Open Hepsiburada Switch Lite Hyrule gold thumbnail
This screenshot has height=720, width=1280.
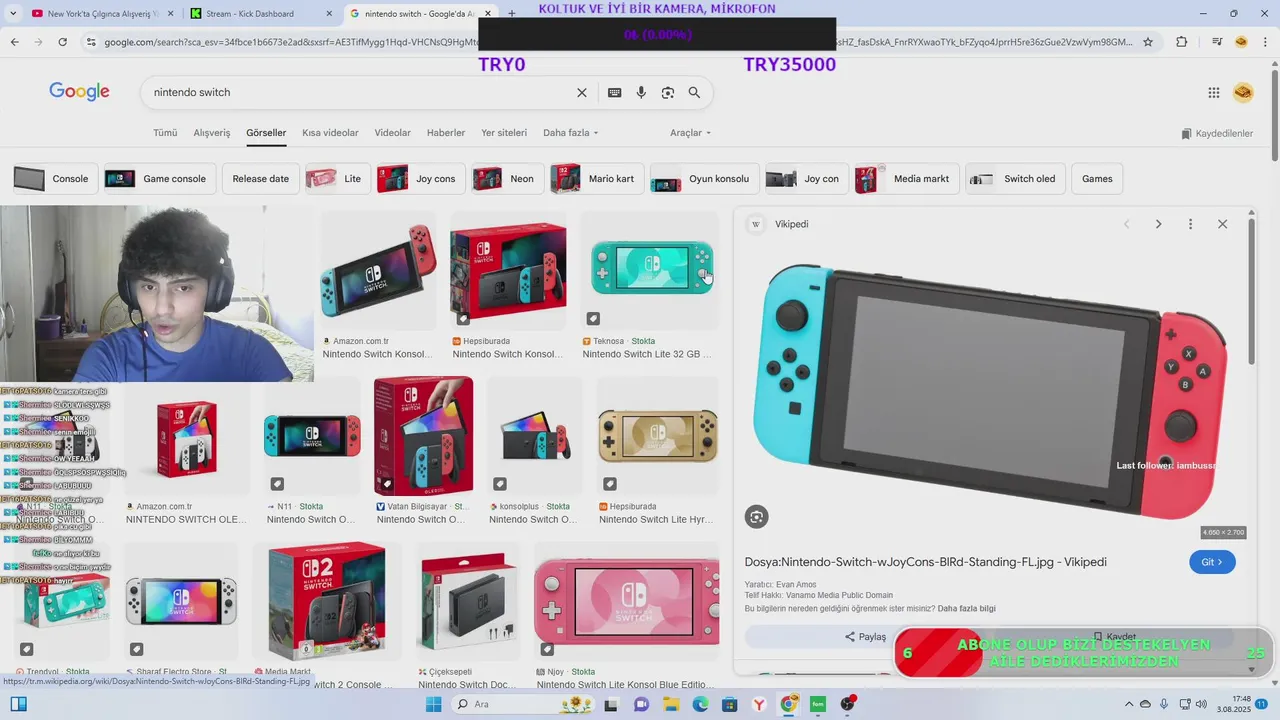click(657, 436)
